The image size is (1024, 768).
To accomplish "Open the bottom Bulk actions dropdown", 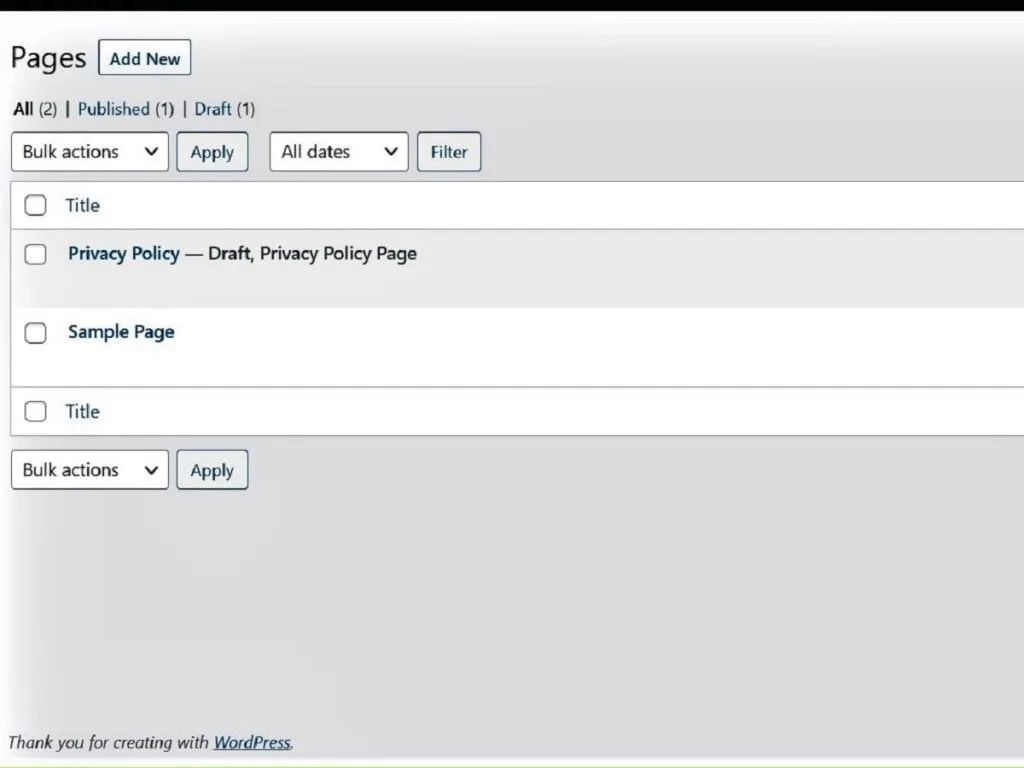I will (89, 470).
